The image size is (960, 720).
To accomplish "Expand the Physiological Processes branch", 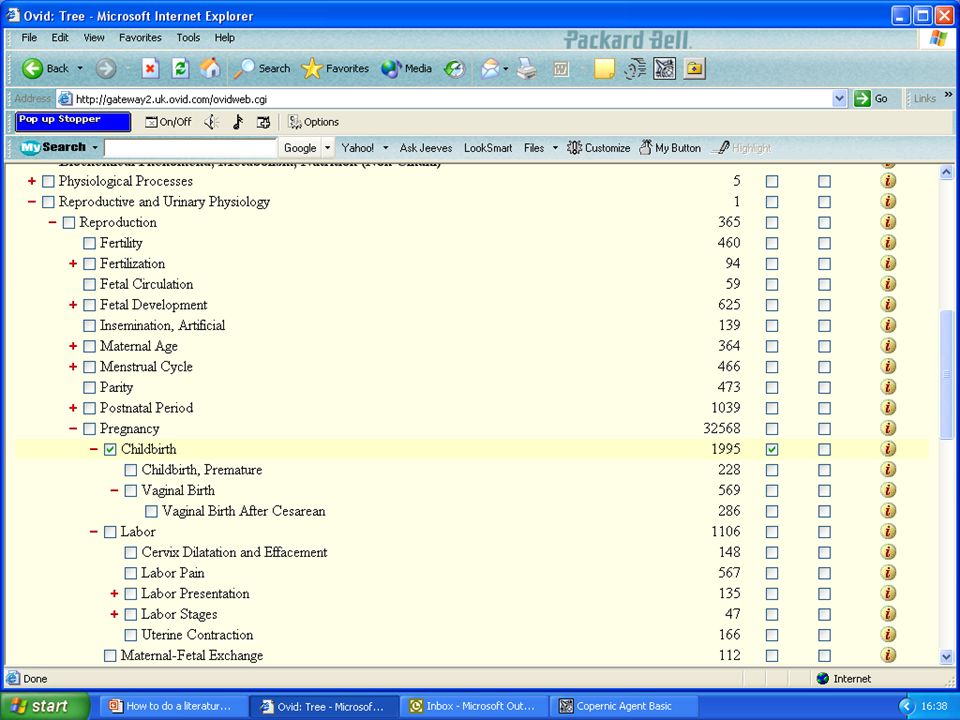I will 32,181.
